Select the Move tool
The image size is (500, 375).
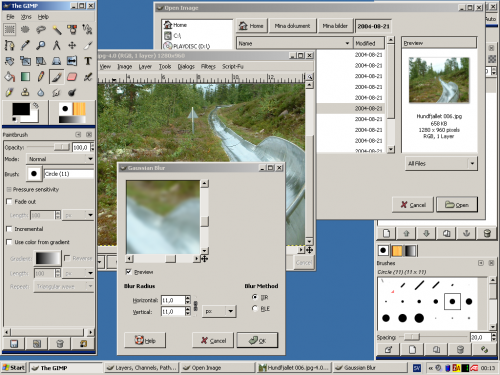tap(72, 45)
